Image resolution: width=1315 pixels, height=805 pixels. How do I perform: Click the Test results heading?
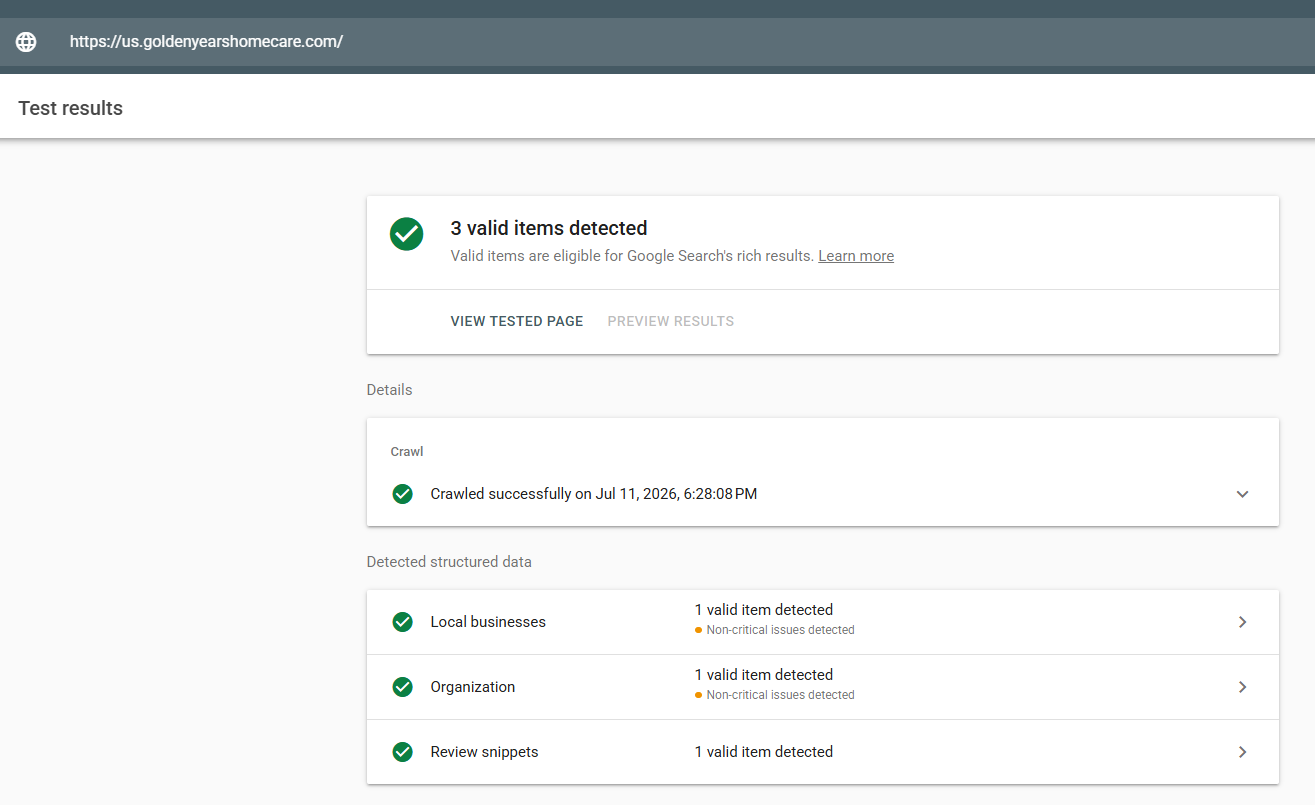tap(70, 108)
